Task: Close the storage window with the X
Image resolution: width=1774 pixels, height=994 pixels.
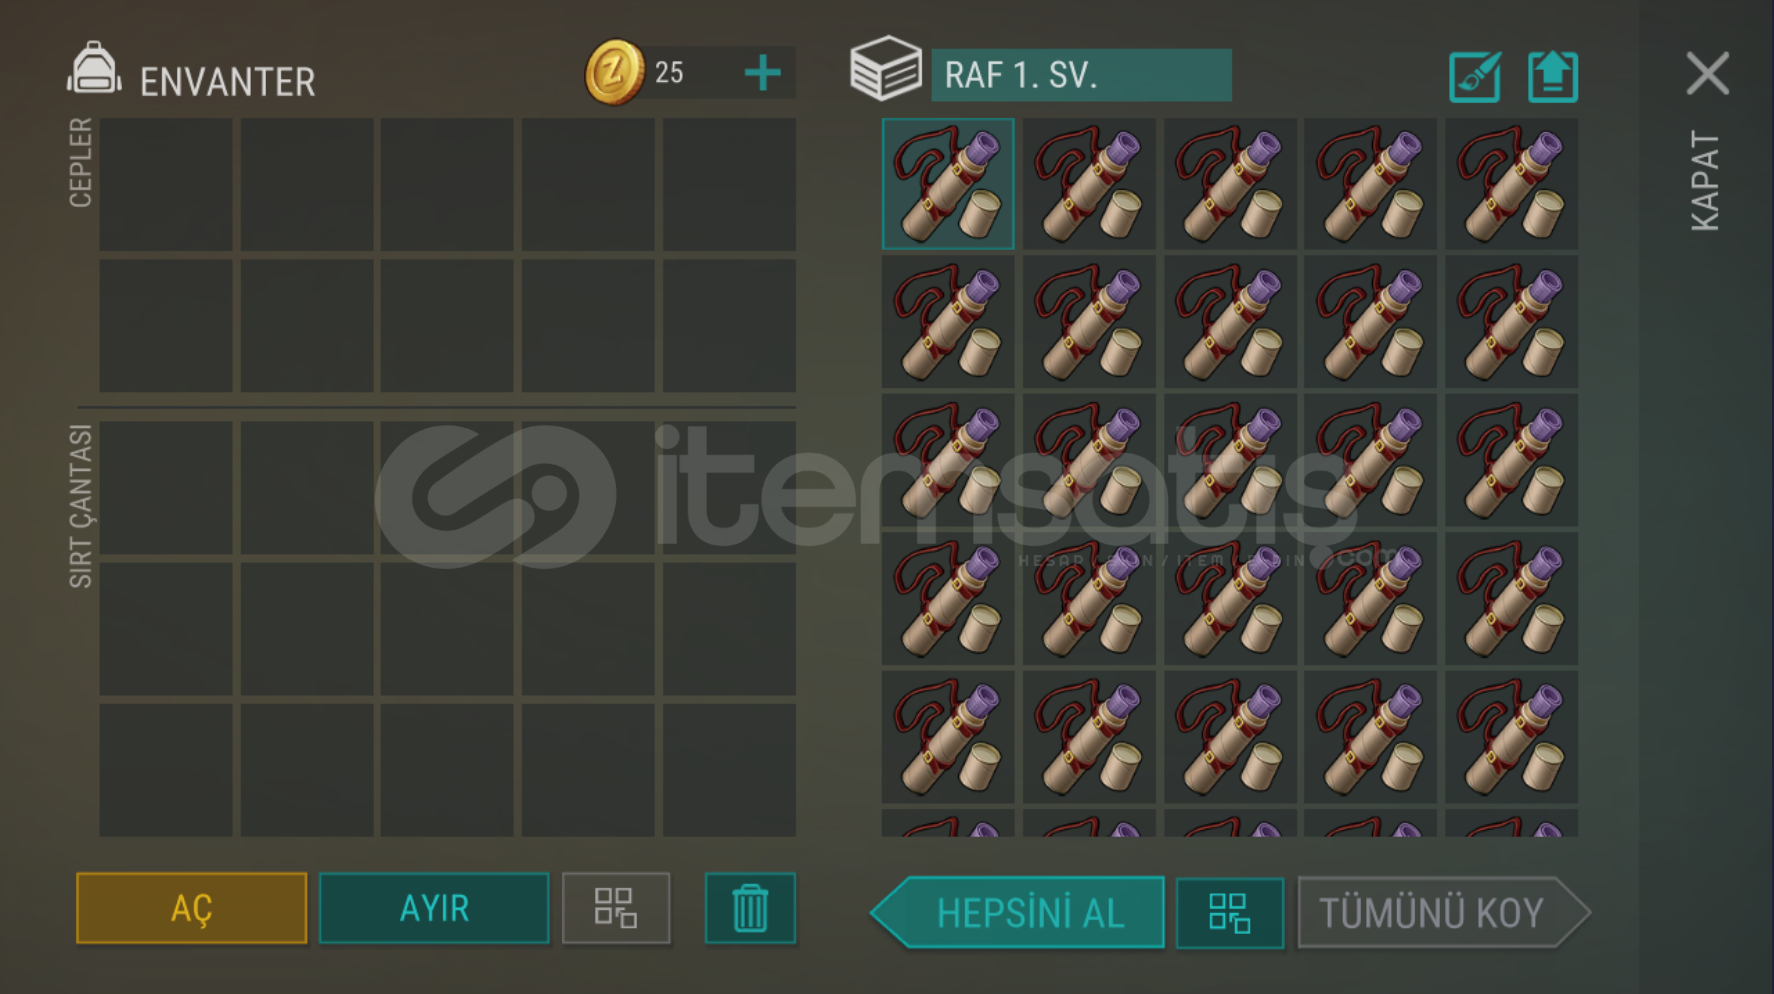Action: click(x=1707, y=74)
